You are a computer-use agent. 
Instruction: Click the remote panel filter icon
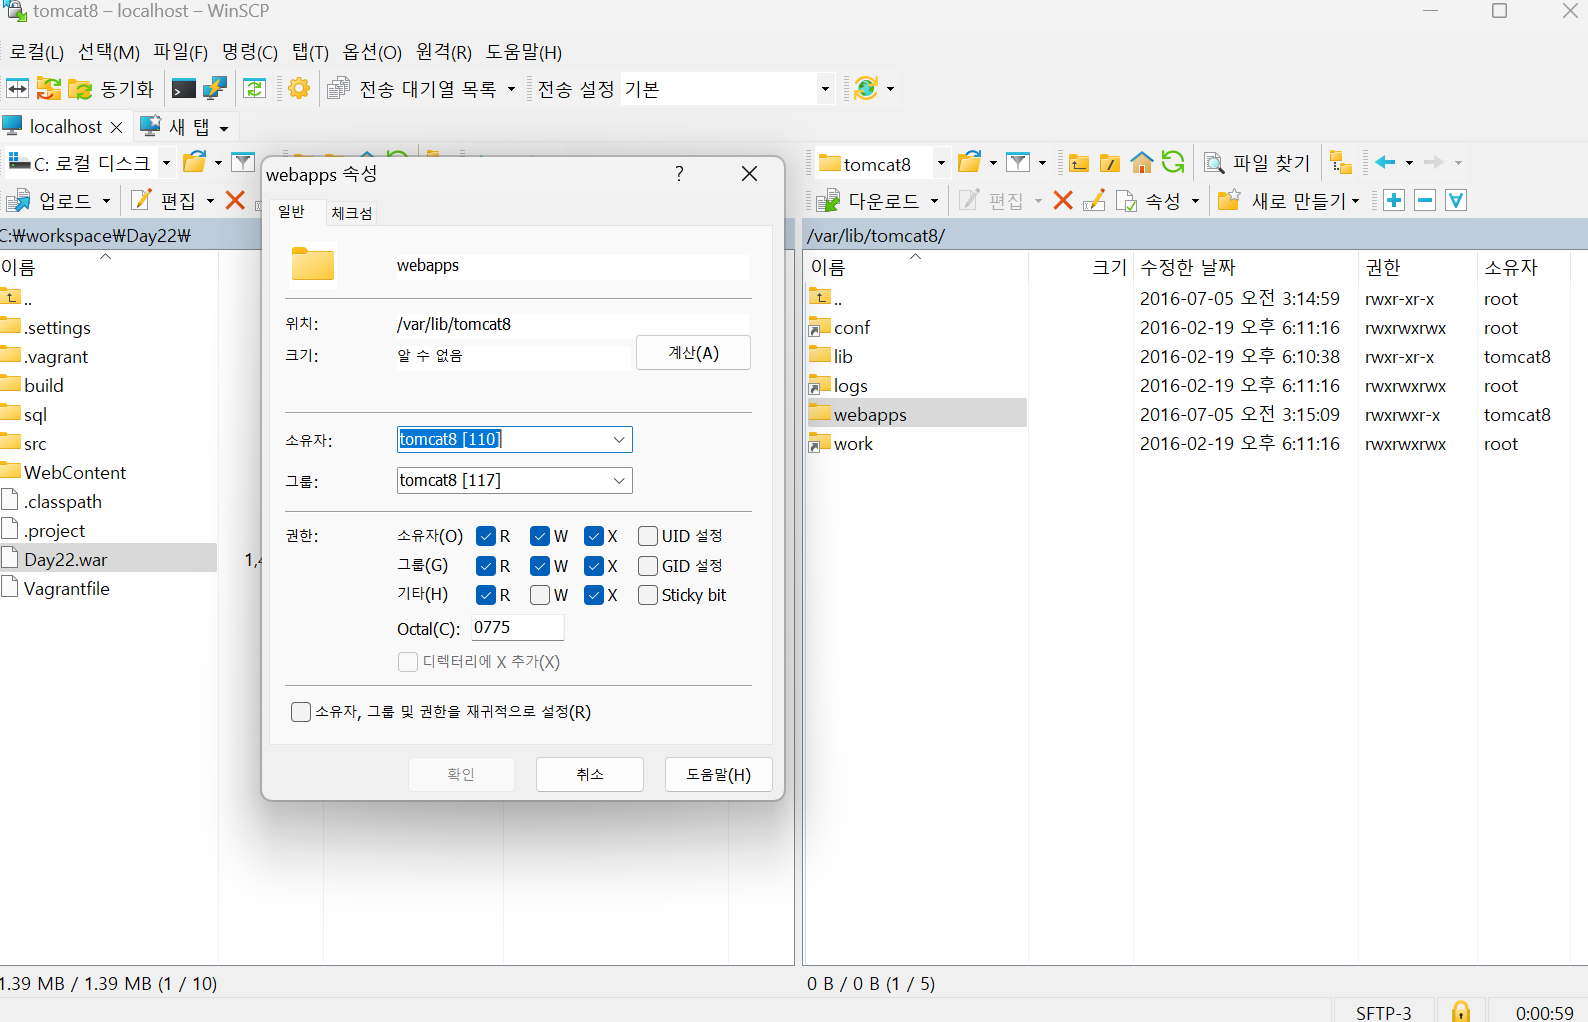[1017, 162]
